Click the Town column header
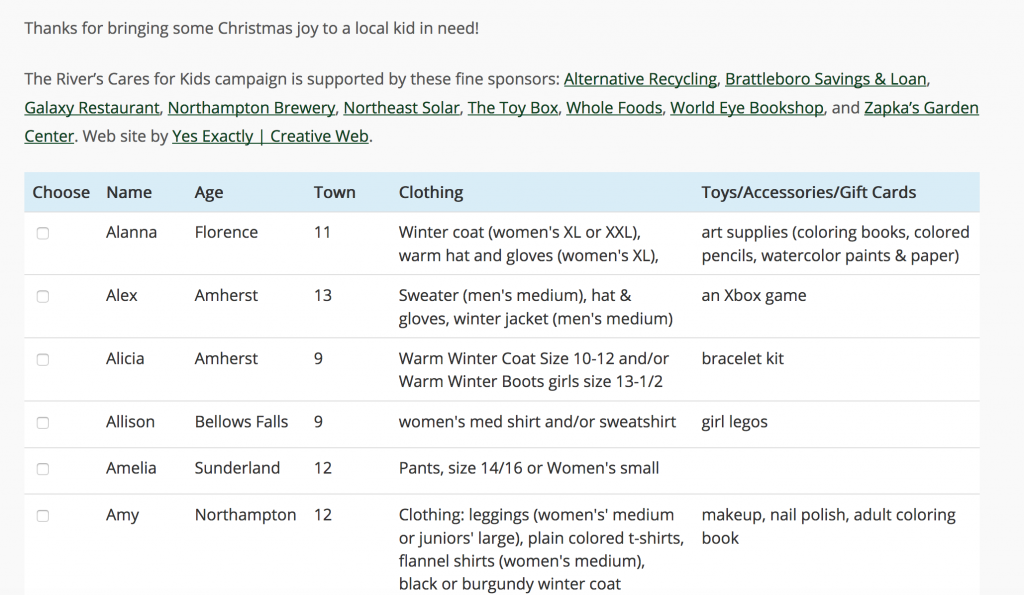The height and width of the screenshot is (595, 1024). [334, 193]
